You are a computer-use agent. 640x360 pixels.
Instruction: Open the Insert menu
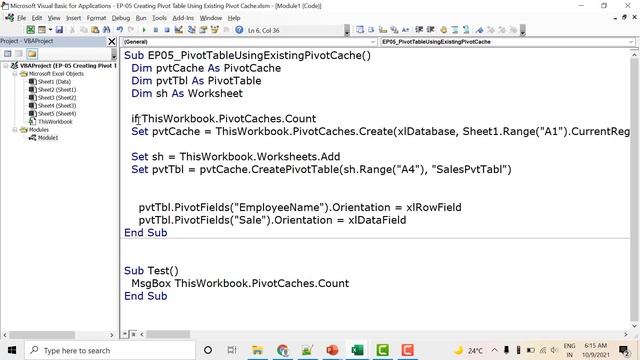point(73,18)
